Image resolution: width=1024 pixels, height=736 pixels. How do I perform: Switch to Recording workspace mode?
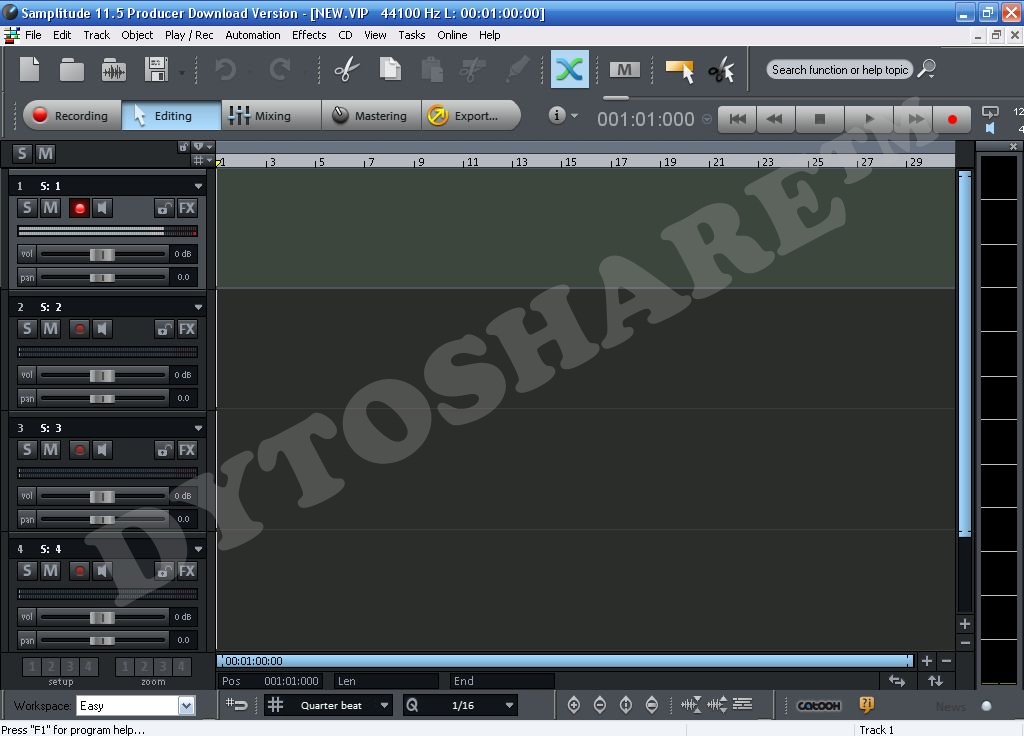72,116
